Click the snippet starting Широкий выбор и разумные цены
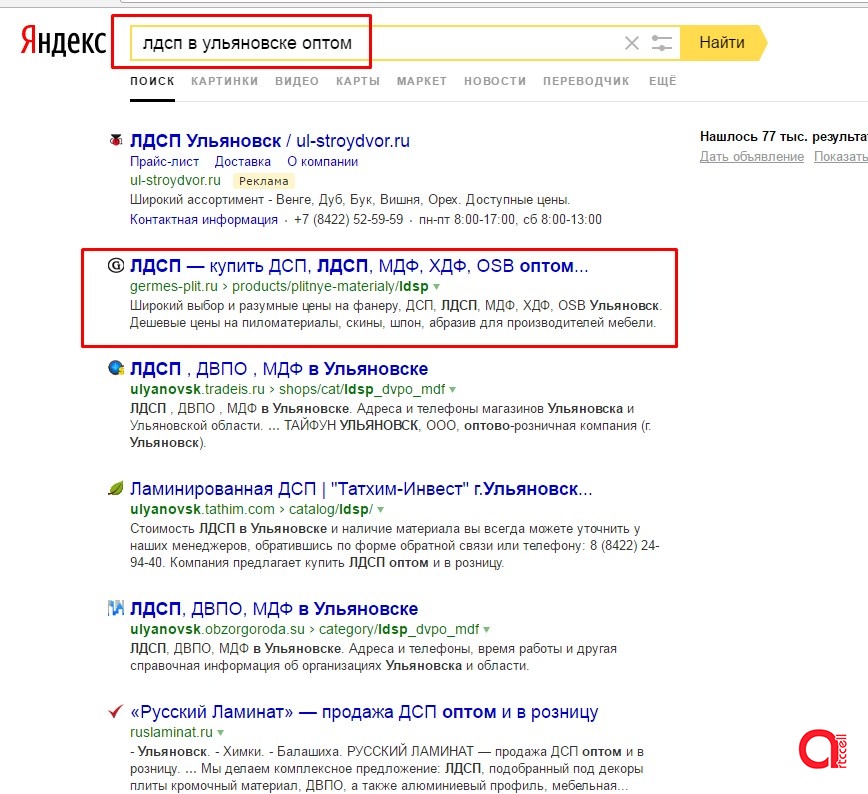868x794 pixels. coord(396,314)
